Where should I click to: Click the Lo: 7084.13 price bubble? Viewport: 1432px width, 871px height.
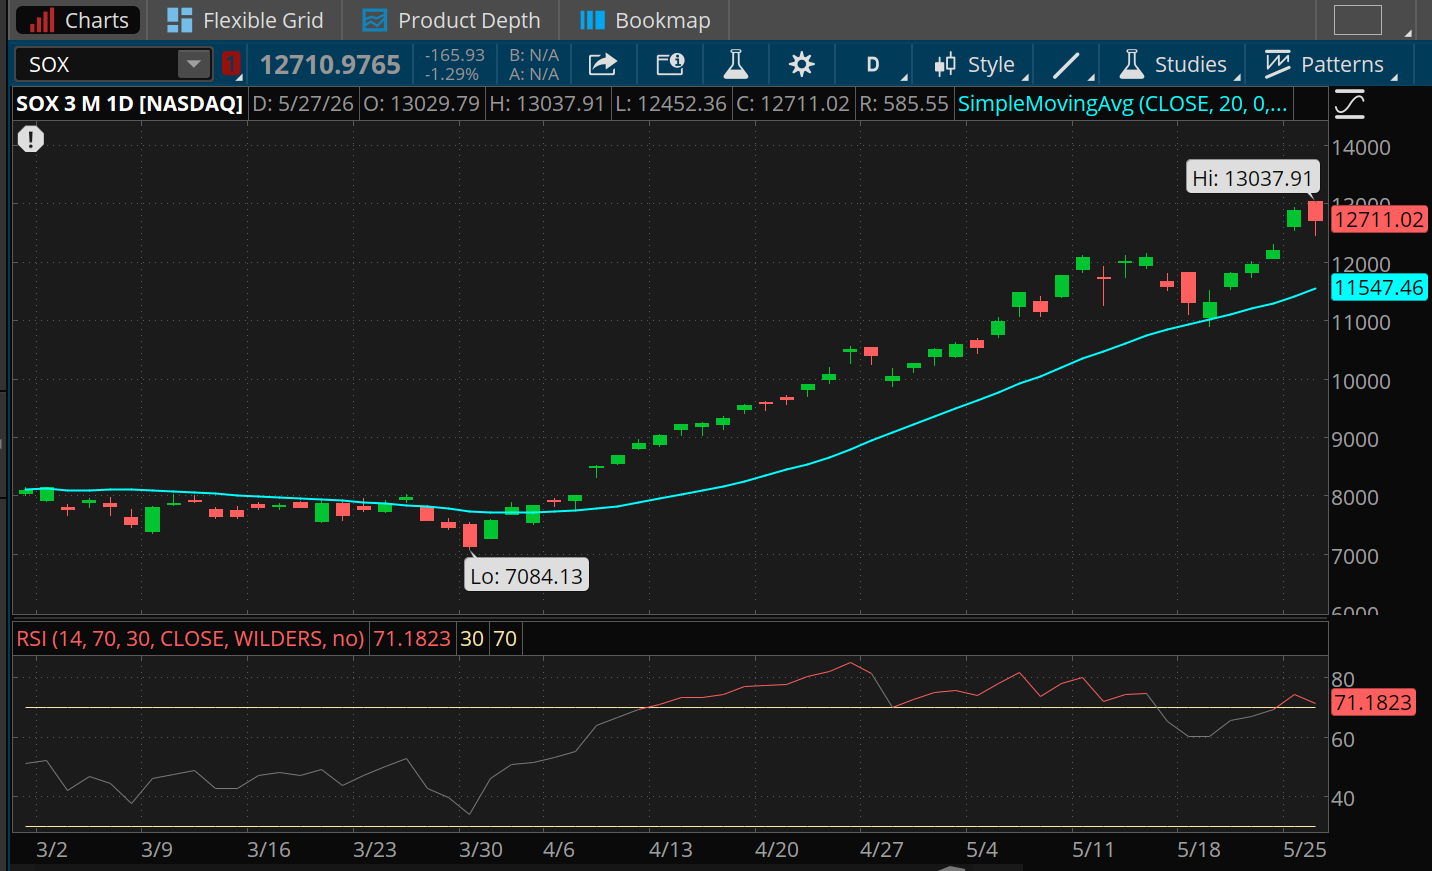pyautogui.click(x=526, y=576)
